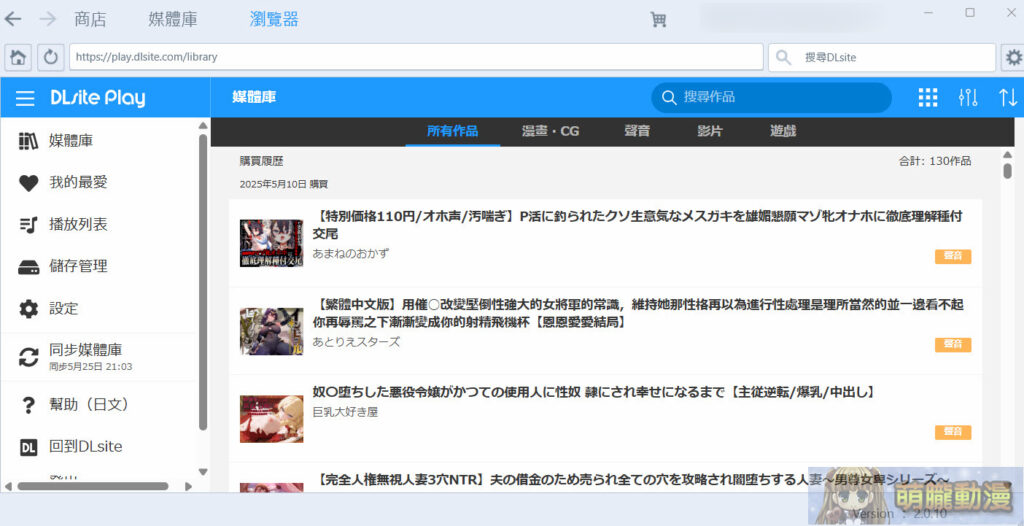Viewport: 1024px width, 526px height.
Task: Click the question mark help icon
Action: [28, 405]
